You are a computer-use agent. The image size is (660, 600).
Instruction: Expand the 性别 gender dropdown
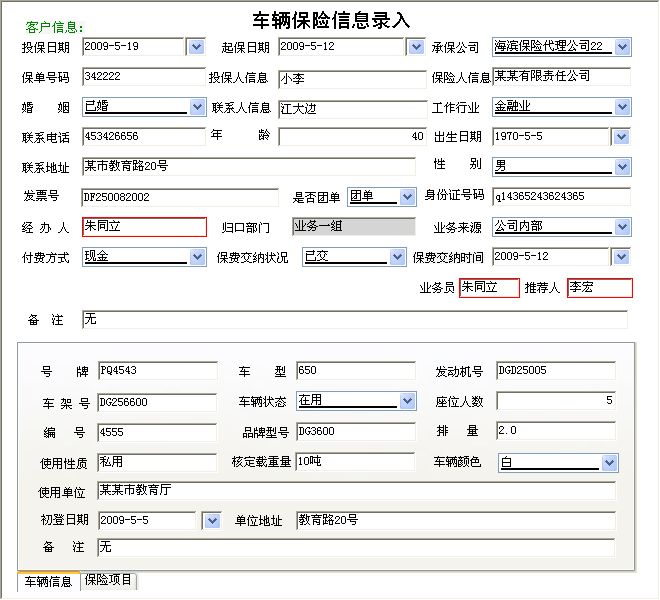point(622,166)
